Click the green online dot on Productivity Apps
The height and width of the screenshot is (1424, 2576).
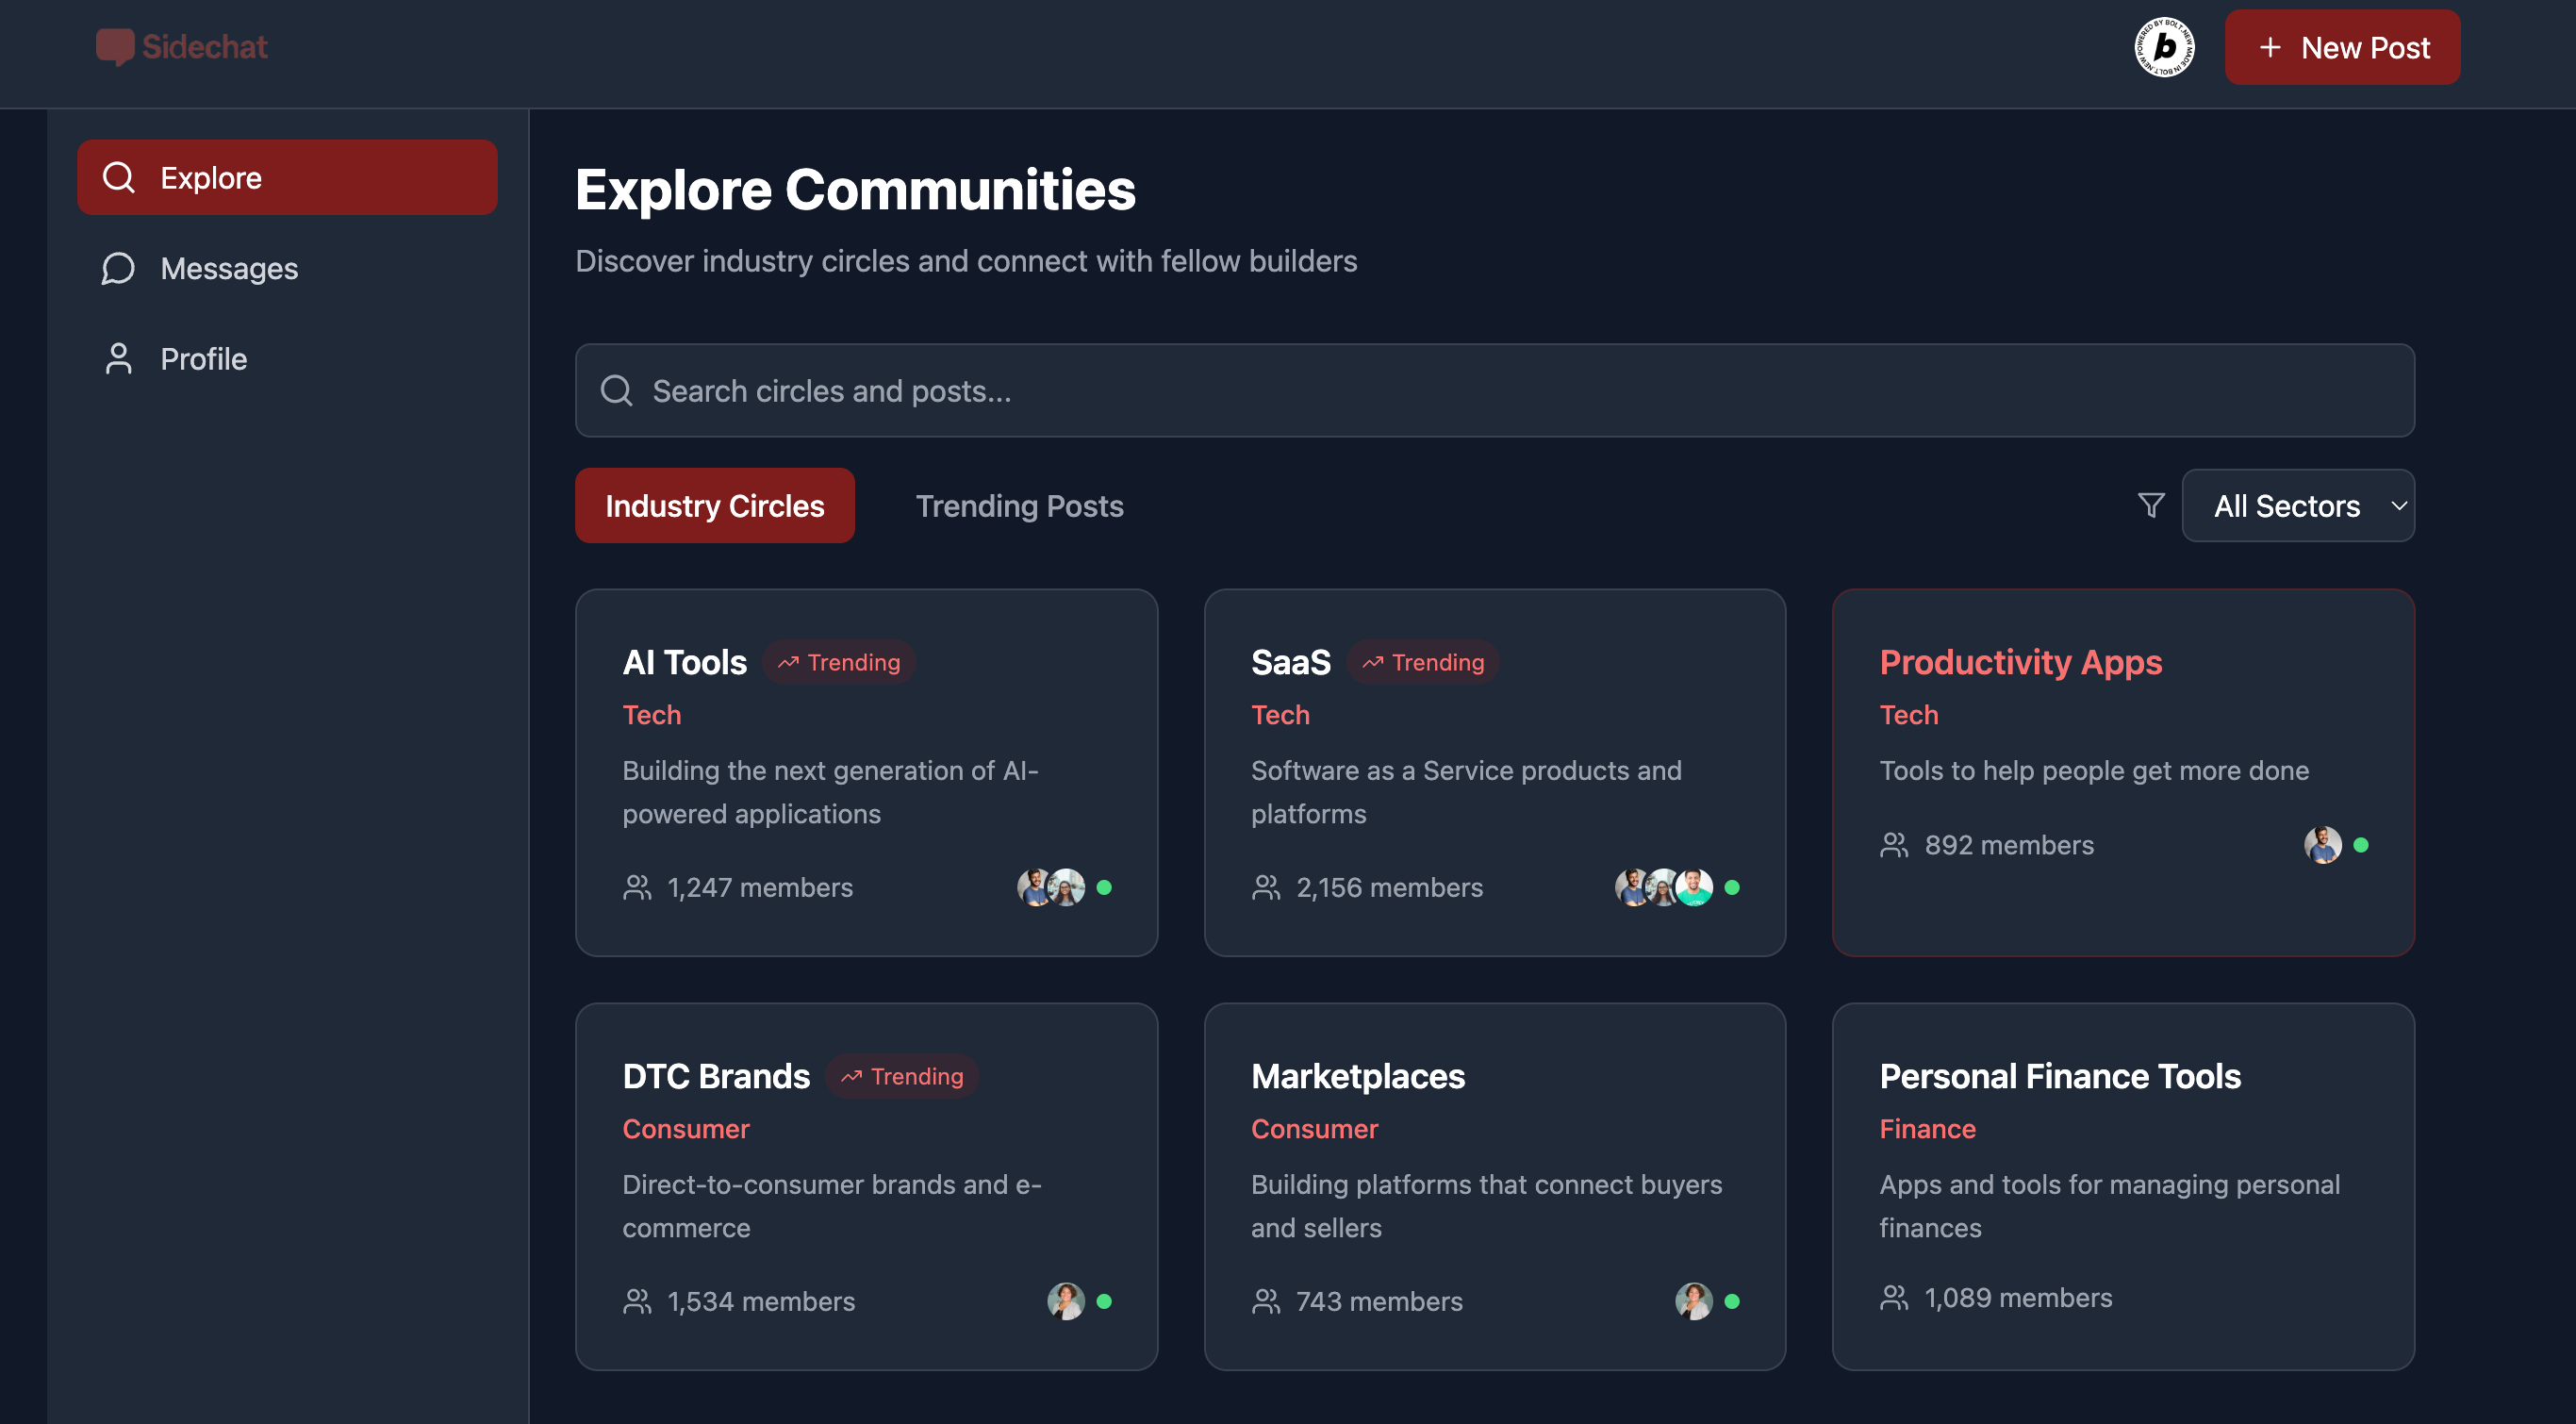pos(2360,845)
